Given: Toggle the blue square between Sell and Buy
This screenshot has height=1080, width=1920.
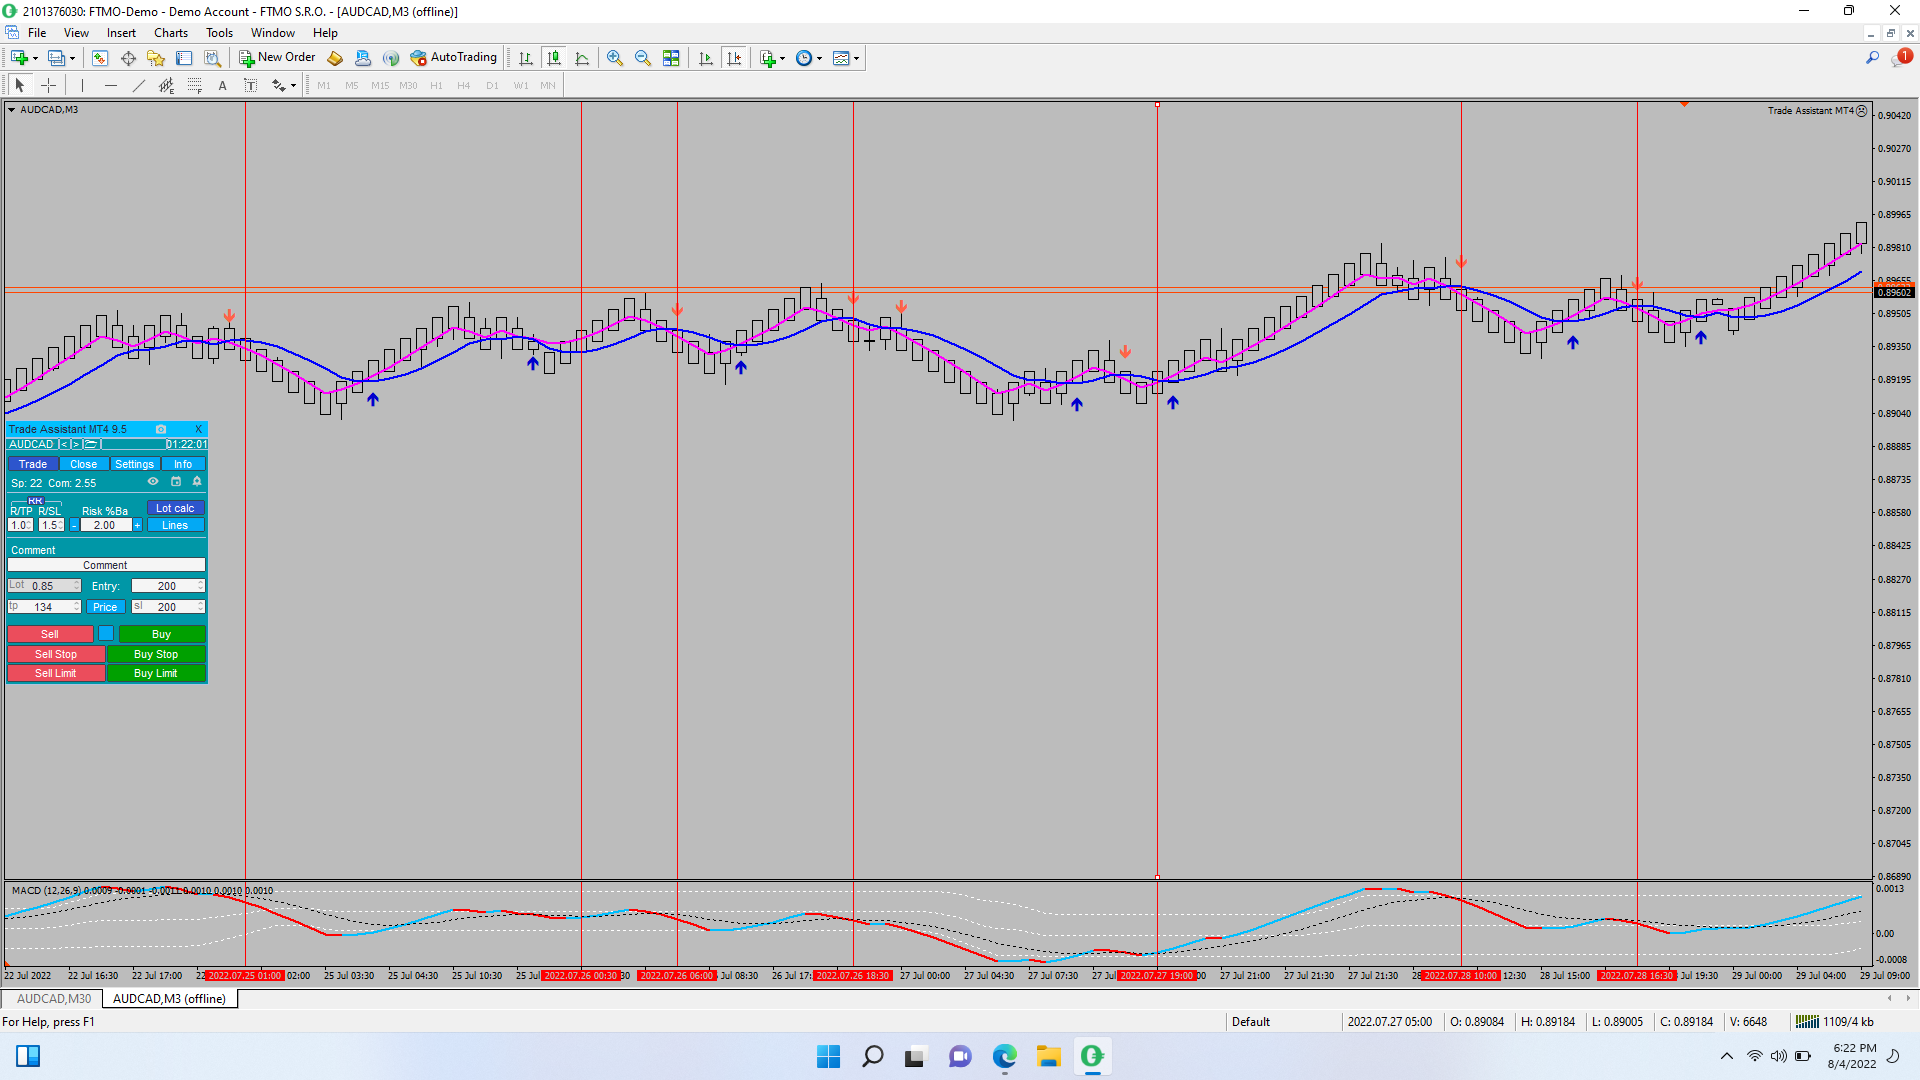Looking at the screenshot, I should click(106, 633).
